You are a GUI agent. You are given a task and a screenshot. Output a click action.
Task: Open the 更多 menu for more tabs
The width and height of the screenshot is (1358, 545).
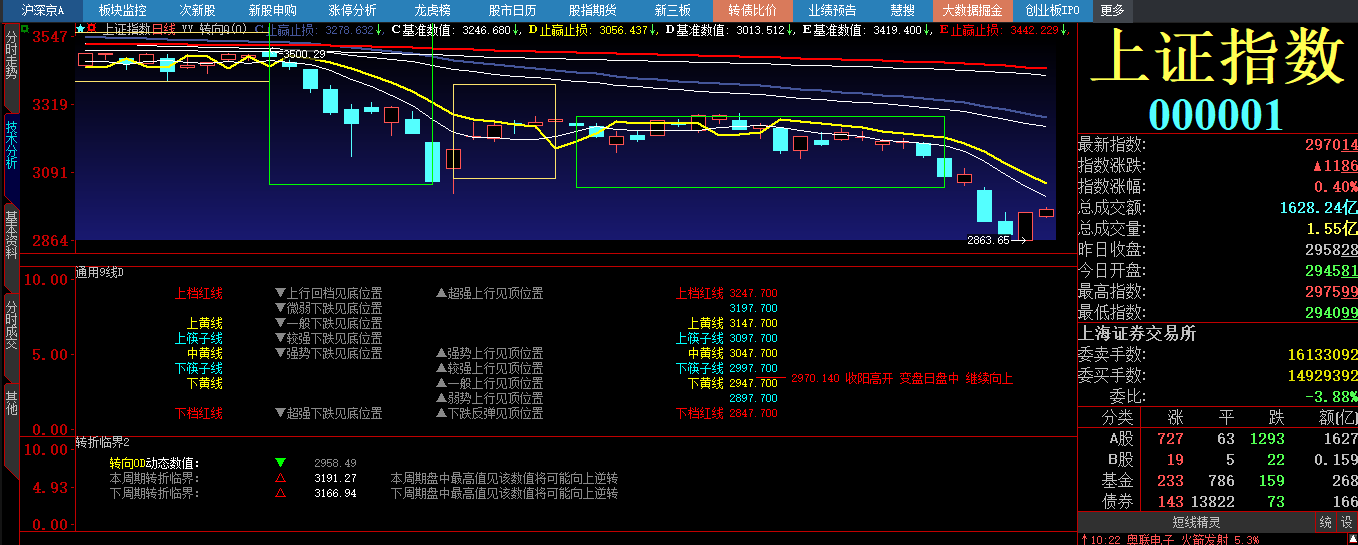[x=1111, y=10]
